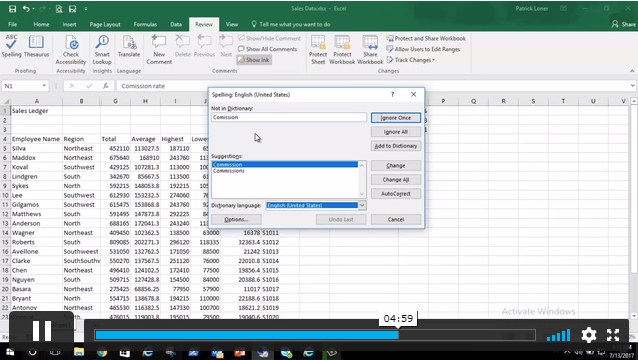Click Show/Hide Comment
The width and height of the screenshot is (638, 360).
click(269, 38)
